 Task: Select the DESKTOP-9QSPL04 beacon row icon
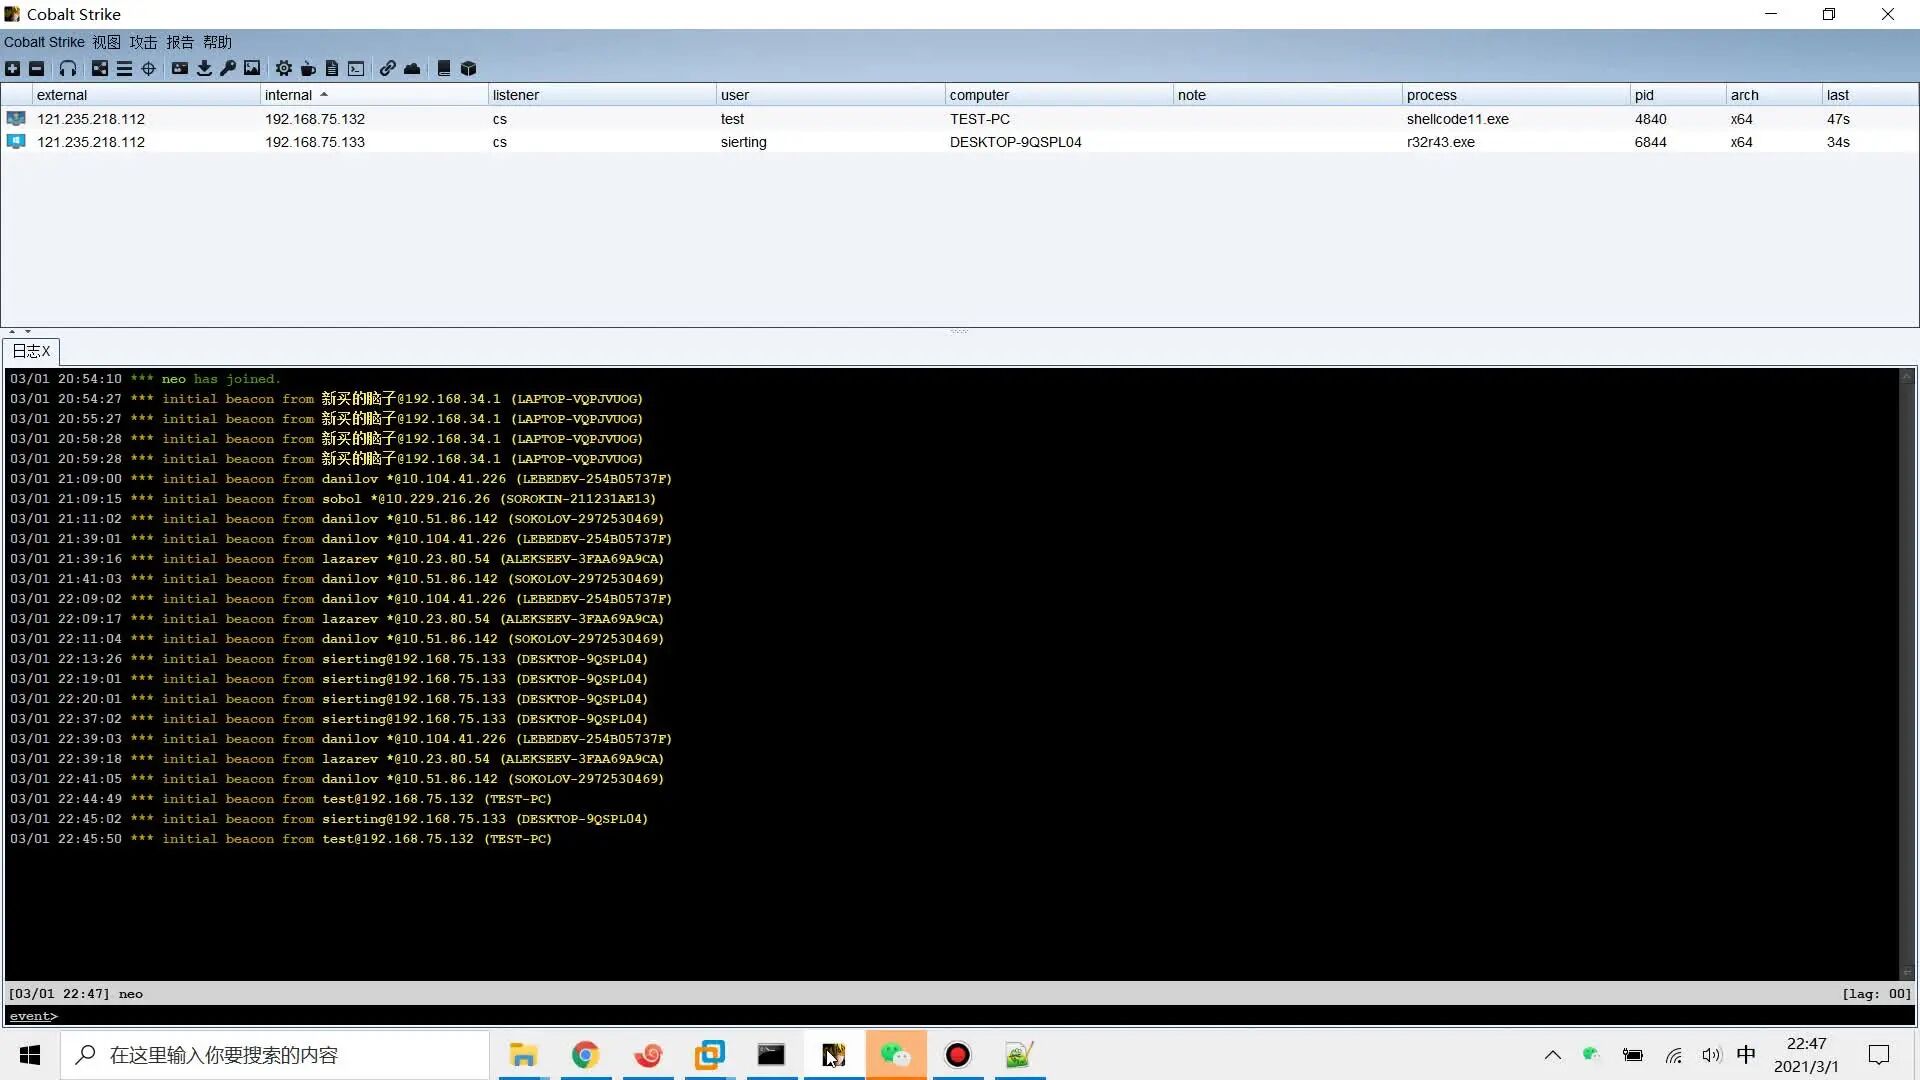pos(16,142)
